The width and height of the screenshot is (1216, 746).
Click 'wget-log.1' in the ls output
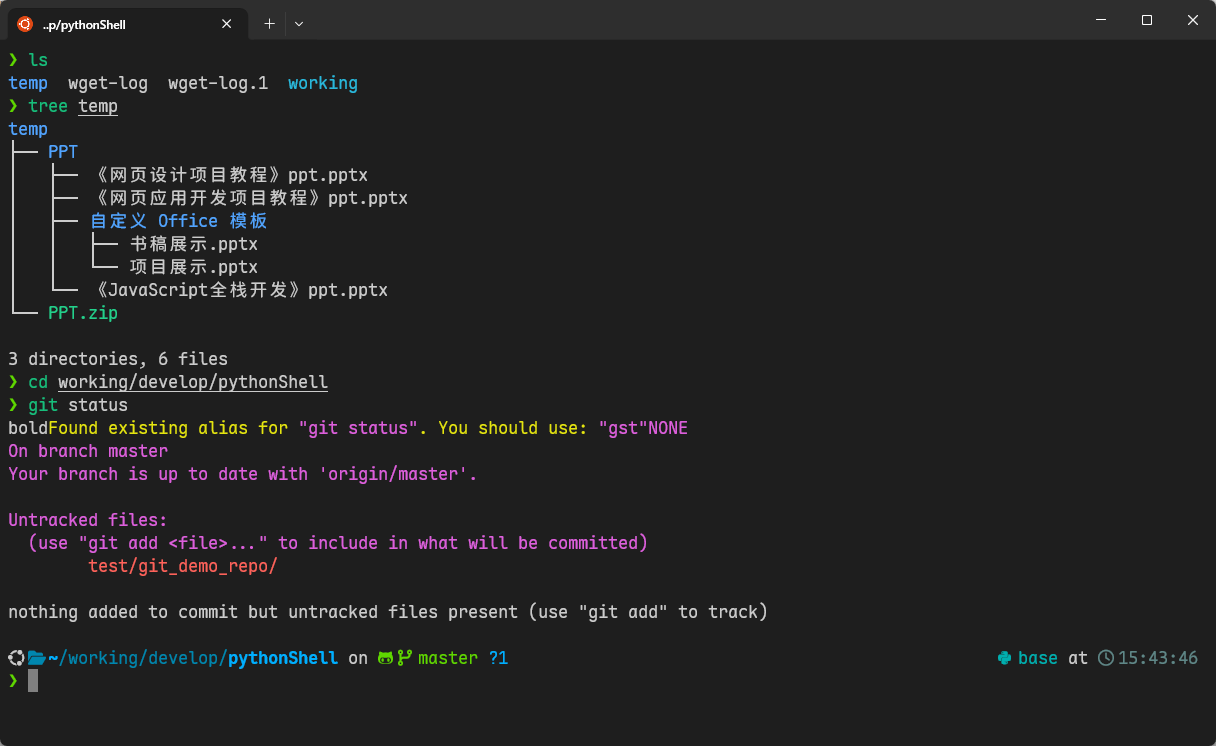pos(218,83)
